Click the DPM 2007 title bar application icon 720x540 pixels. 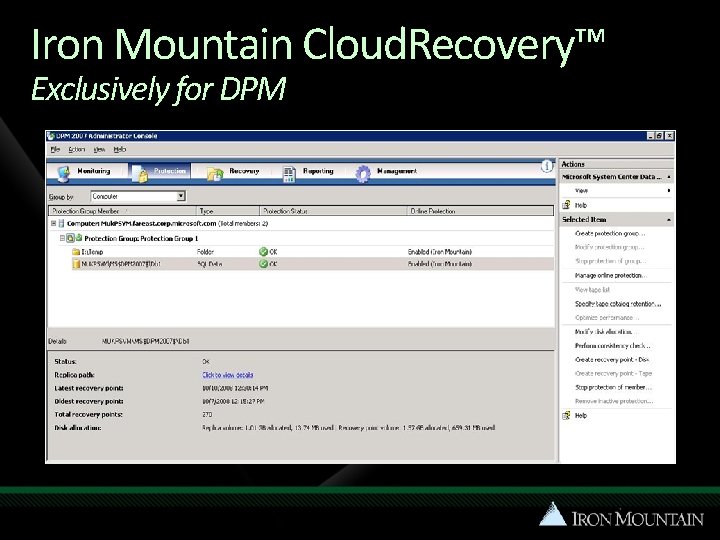tap(51, 136)
